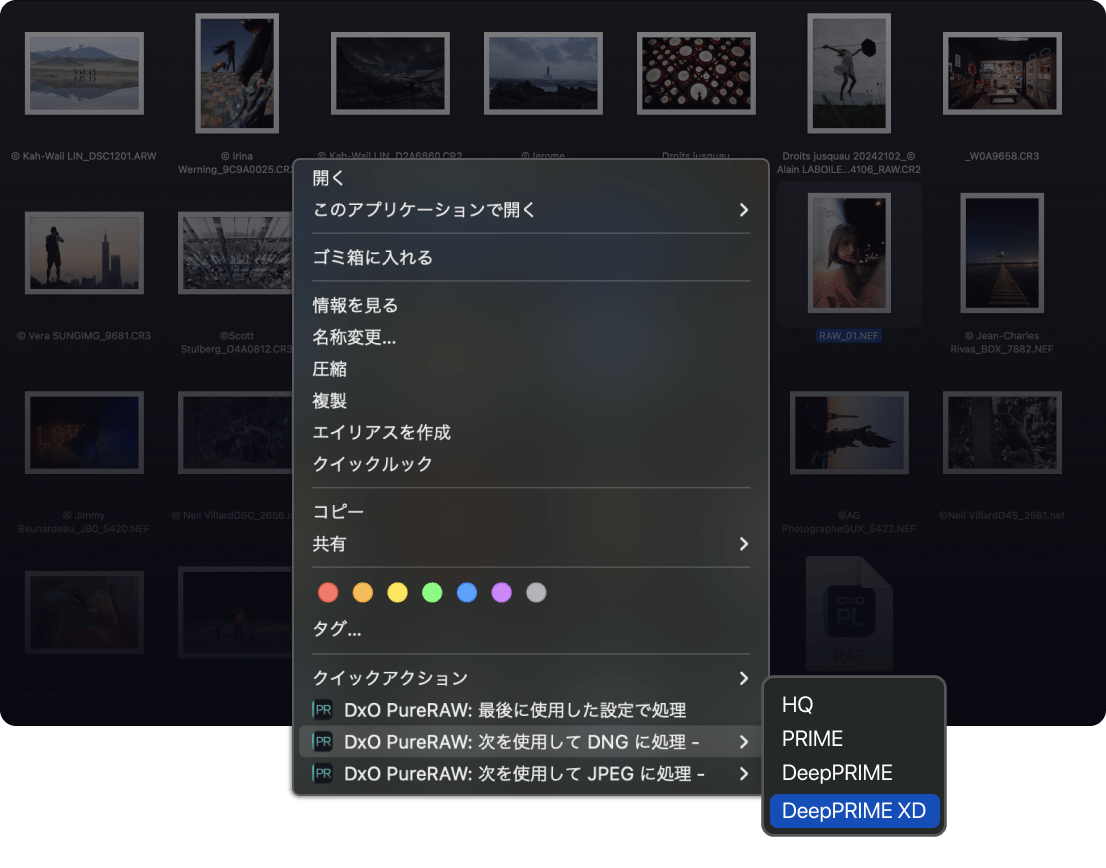Click the _W0A9658.CR3 file name
This screenshot has height=868, width=1106.
(1002, 156)
